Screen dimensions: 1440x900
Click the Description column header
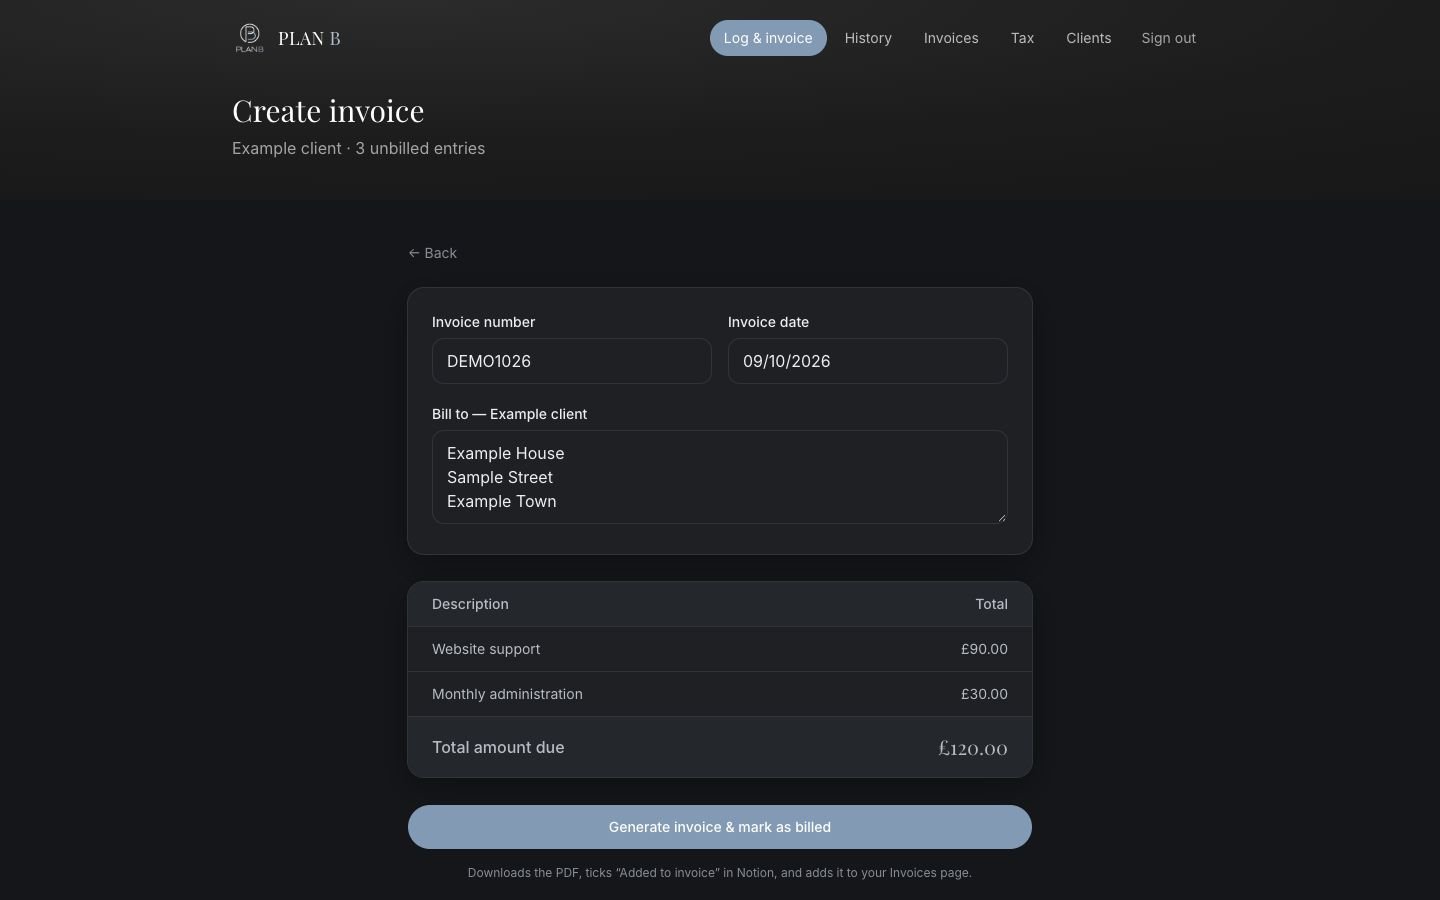point(470,604)
